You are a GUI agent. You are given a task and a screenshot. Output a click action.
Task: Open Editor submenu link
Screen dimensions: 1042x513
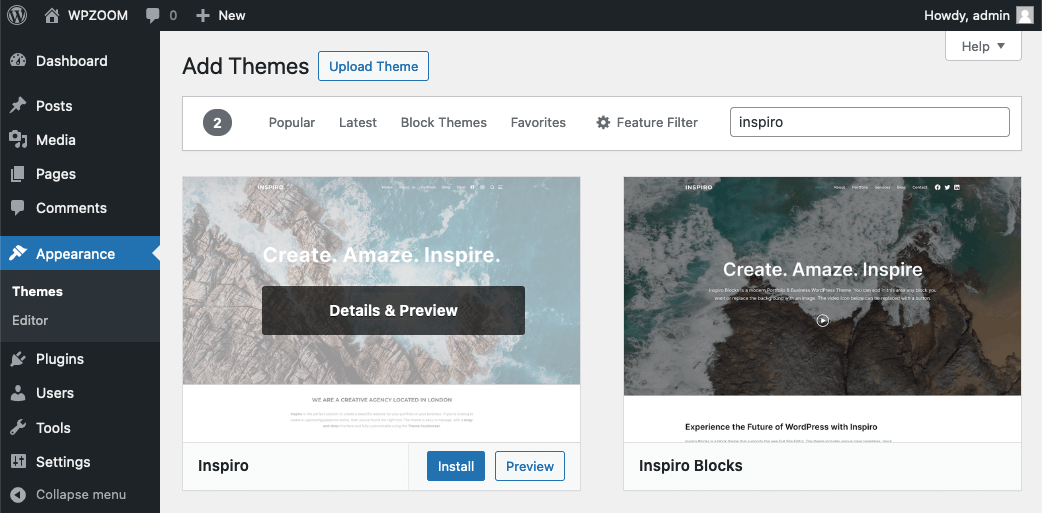pyautogui.click(x=30, y=320)
